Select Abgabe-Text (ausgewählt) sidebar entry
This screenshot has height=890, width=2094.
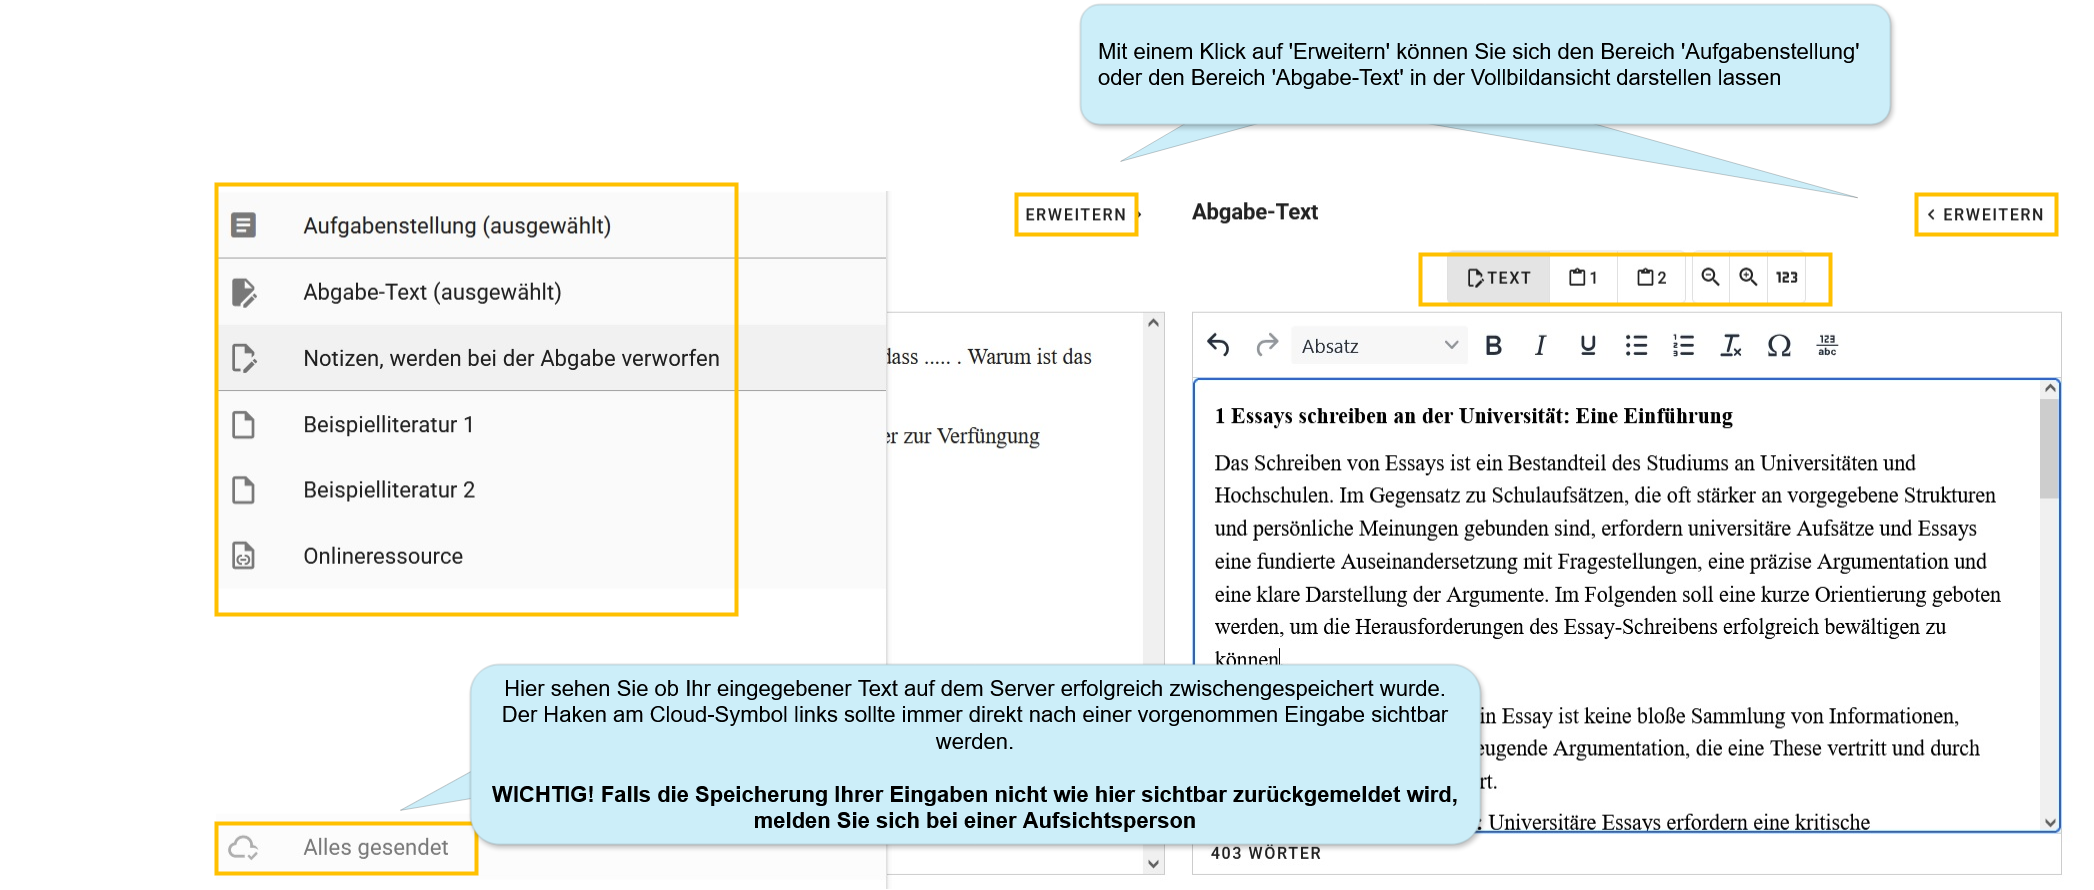point(552,292)
